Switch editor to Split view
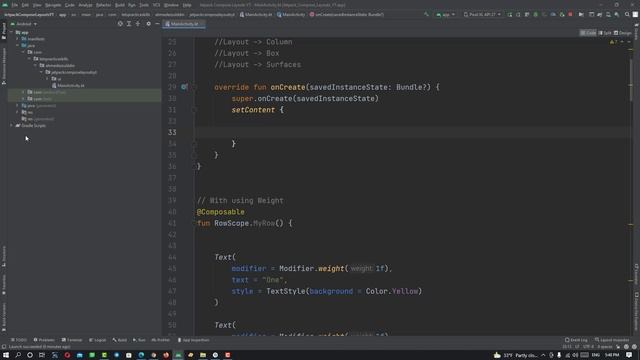 (x=605, y=33)
